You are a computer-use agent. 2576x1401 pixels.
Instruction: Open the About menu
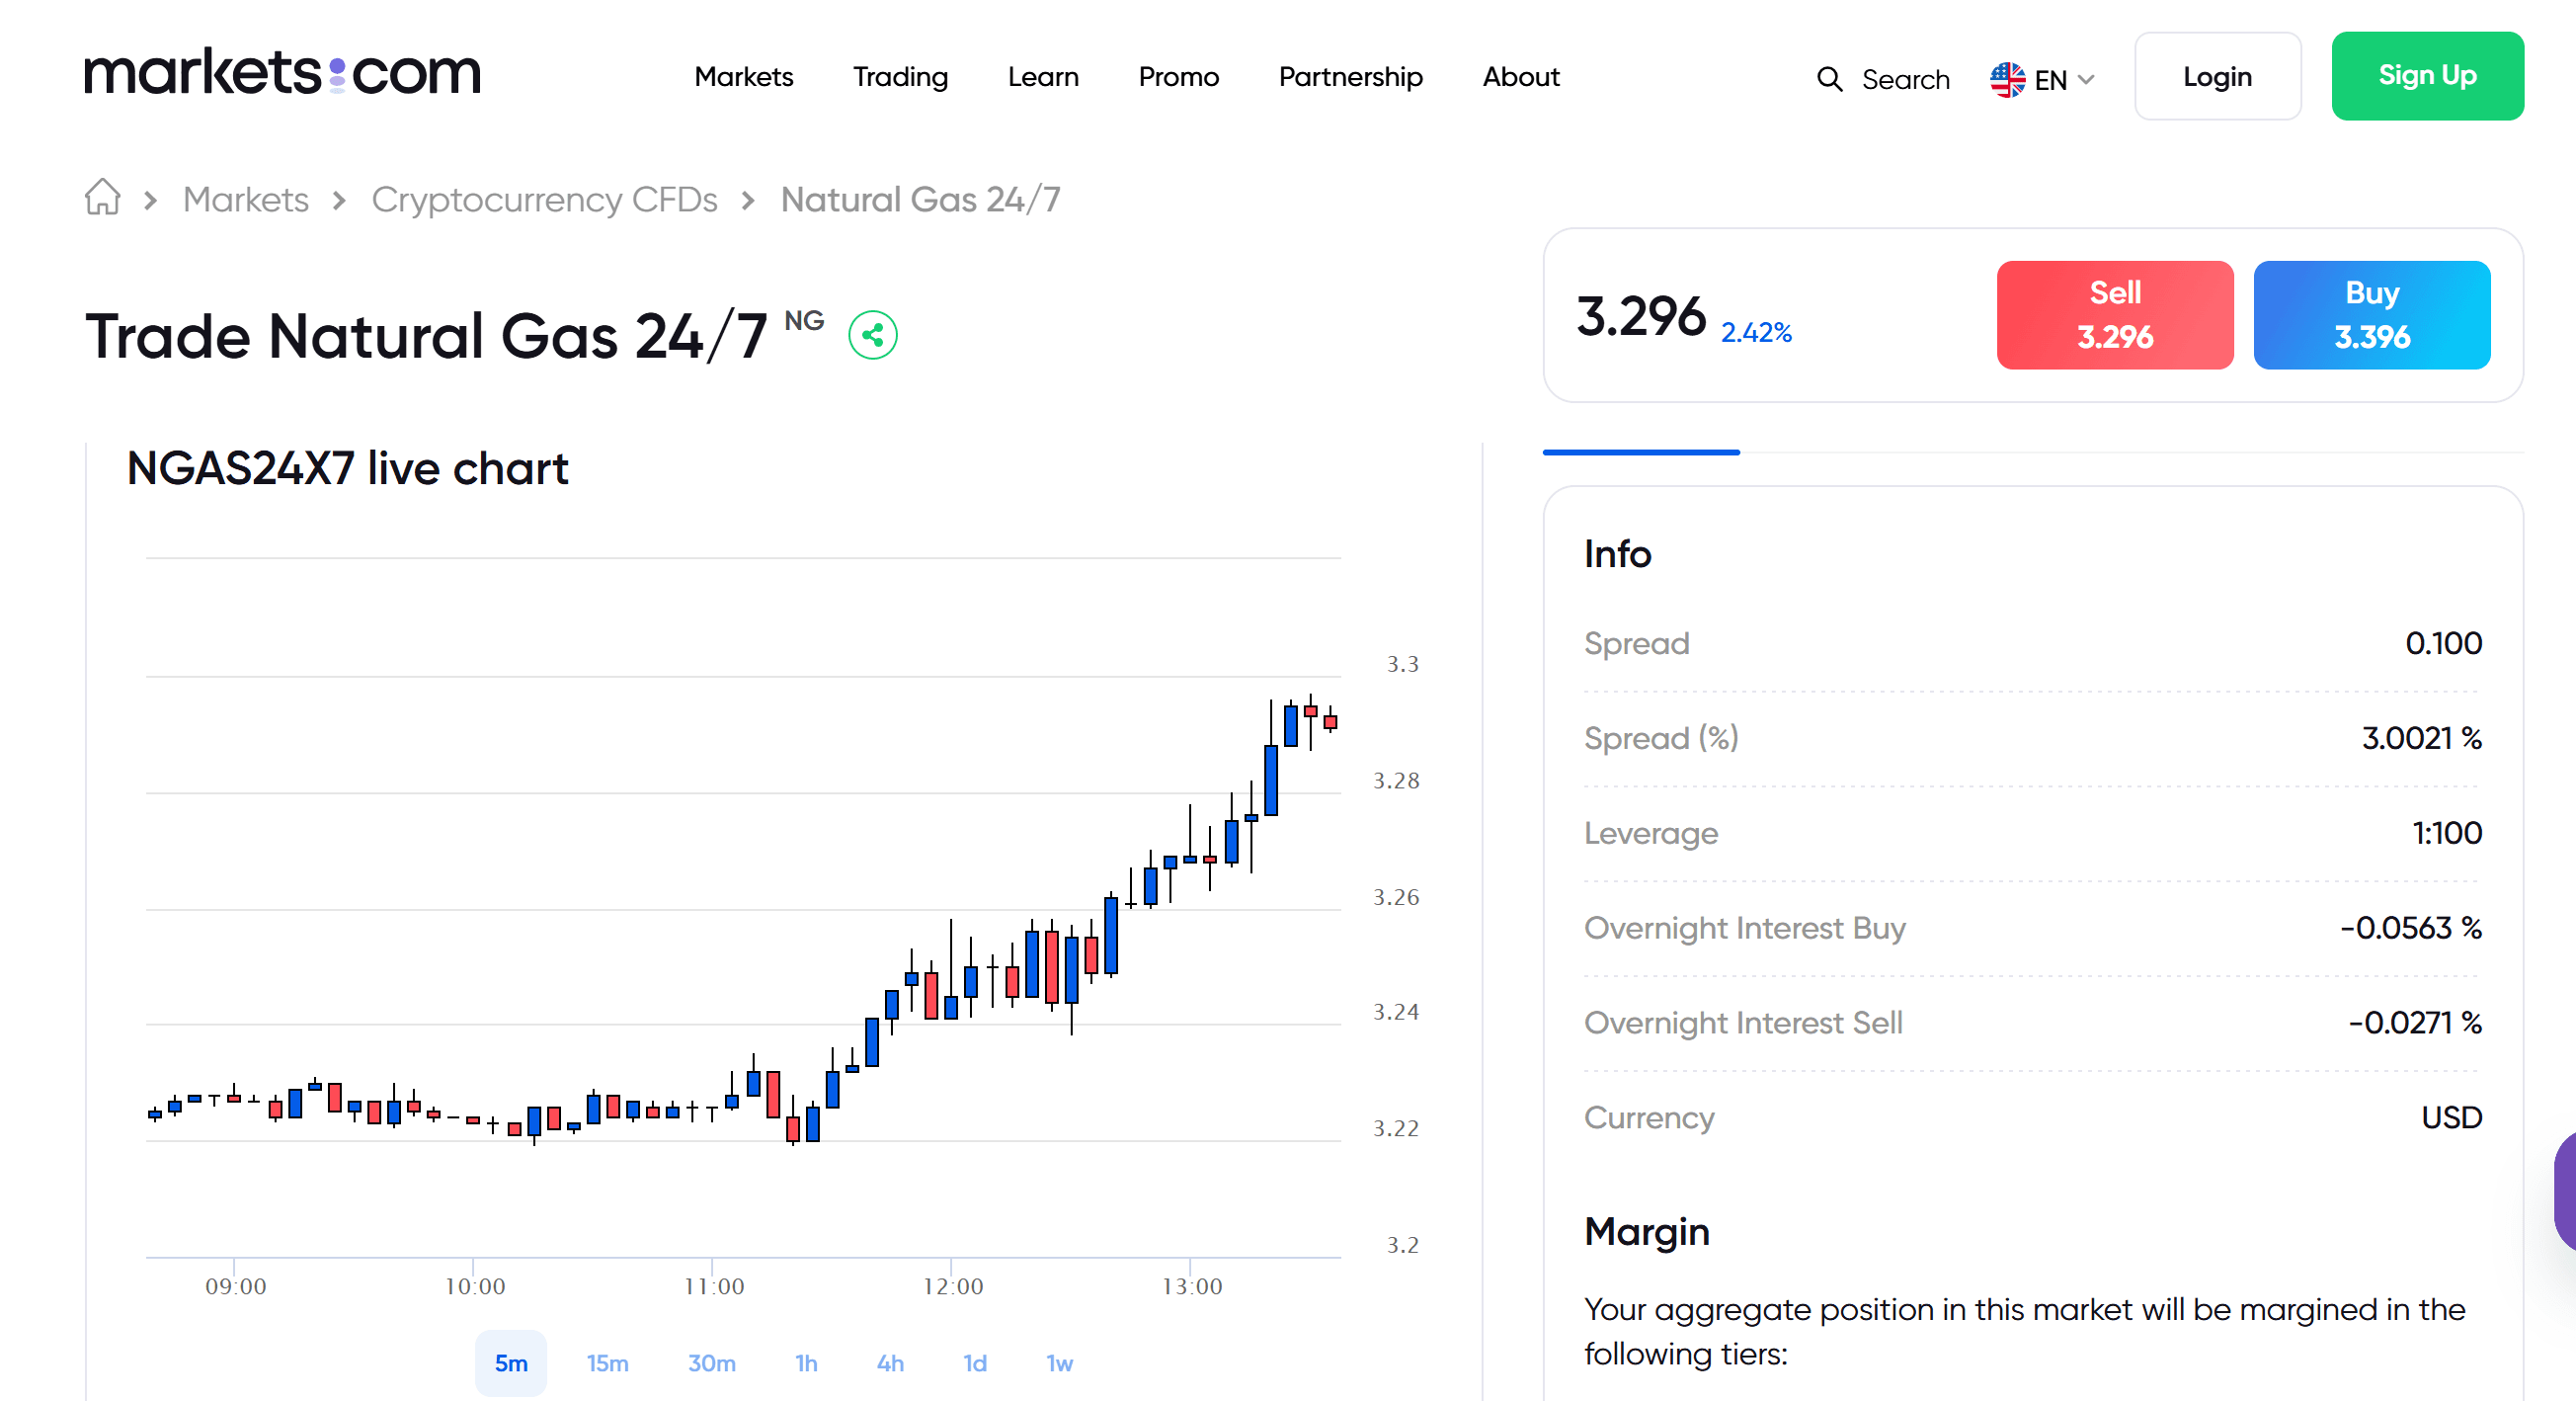[1520, 77]
